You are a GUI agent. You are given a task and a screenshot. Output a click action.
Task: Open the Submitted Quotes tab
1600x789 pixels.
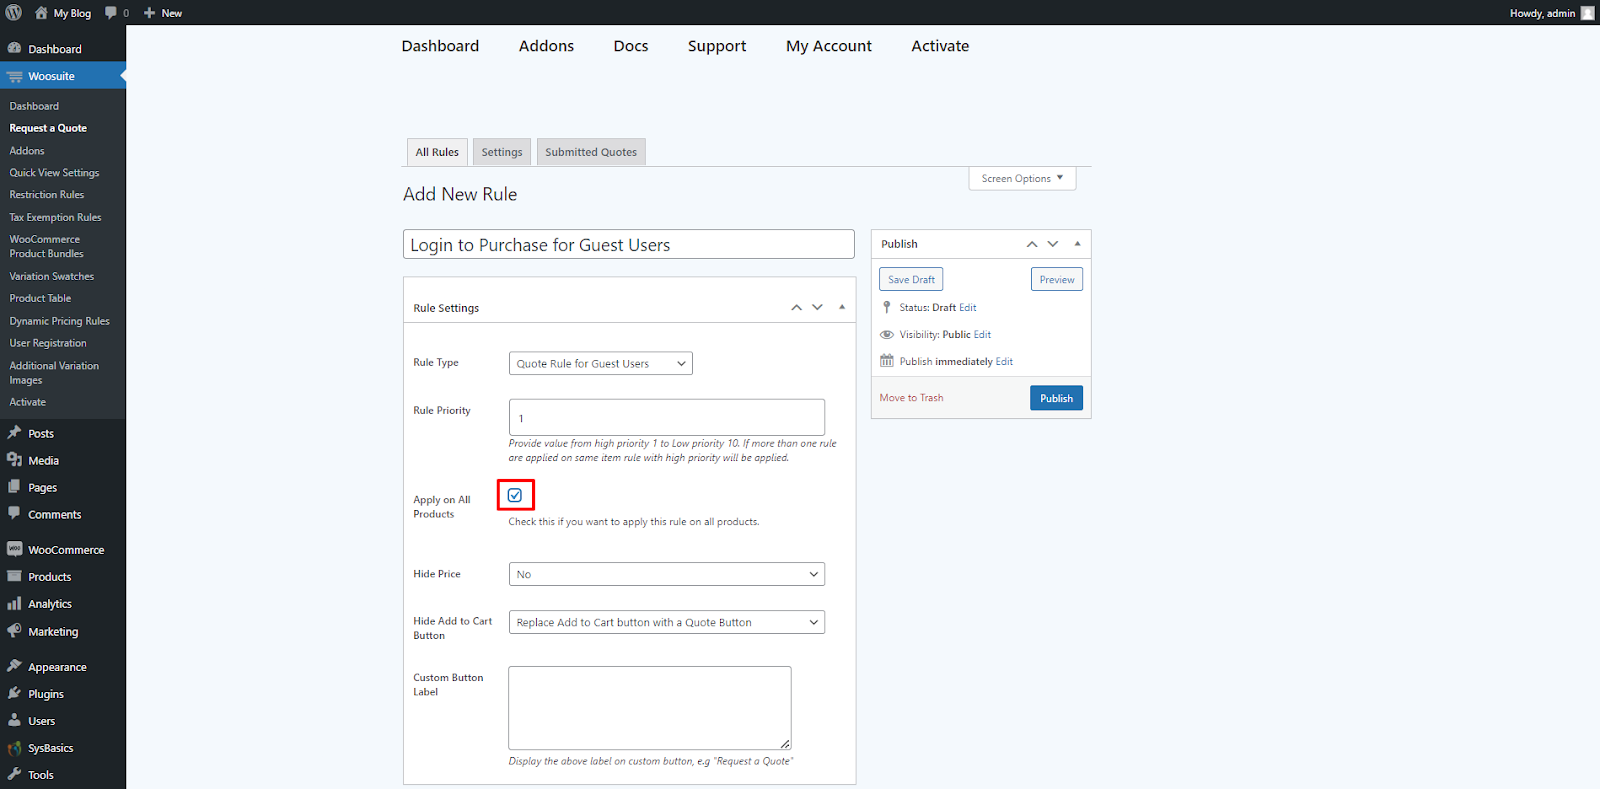point(591,152)
